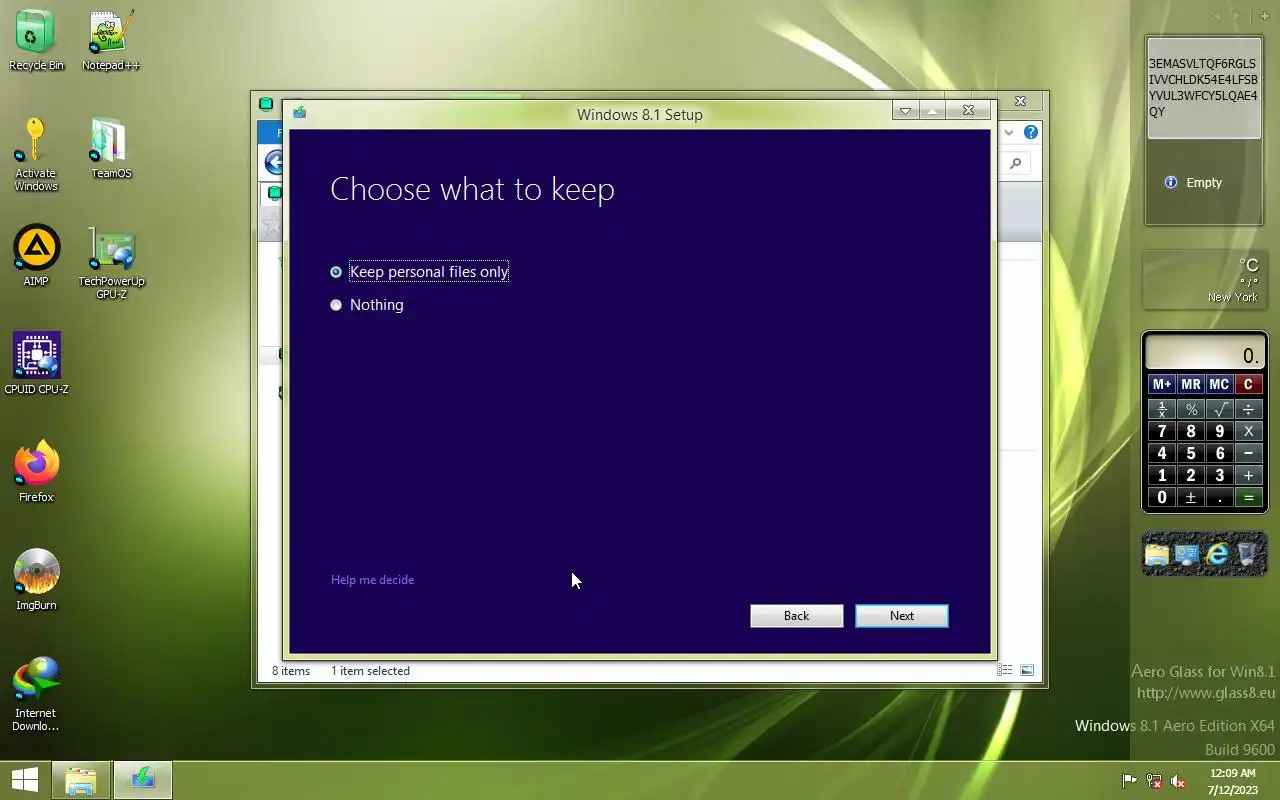The height and width of the screenshot is (800, 1280).
Task: Click next gadget page arrow
Action: 1237,16
